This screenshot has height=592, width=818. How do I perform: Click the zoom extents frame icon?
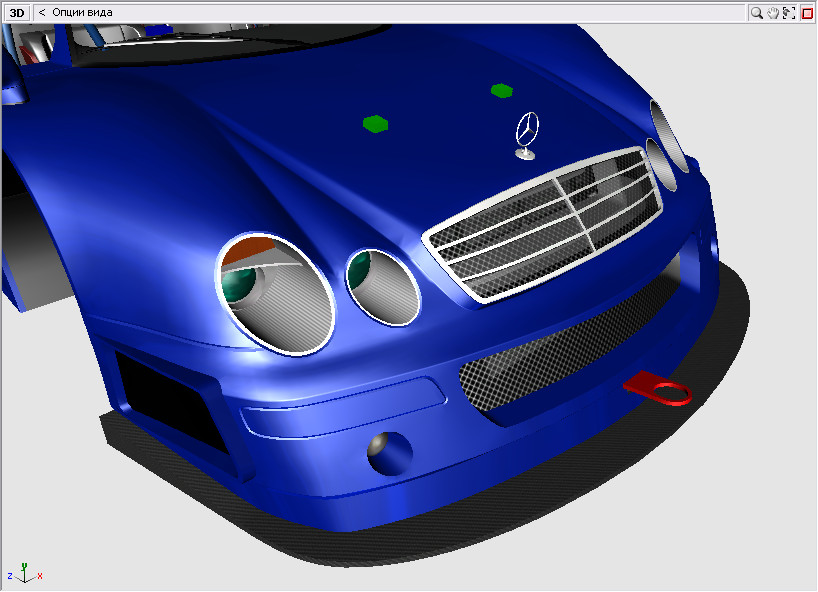pos(789,13)
